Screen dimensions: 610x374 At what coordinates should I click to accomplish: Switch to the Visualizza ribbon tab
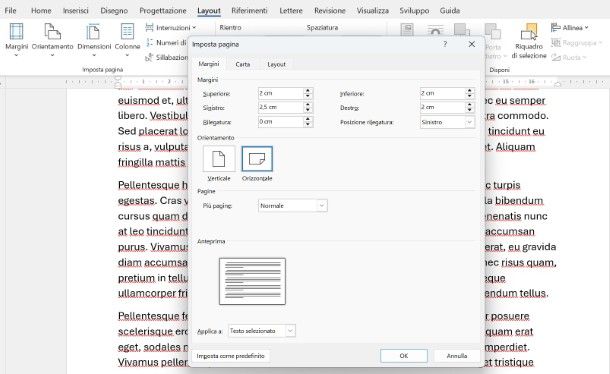(x=373, y=11)
